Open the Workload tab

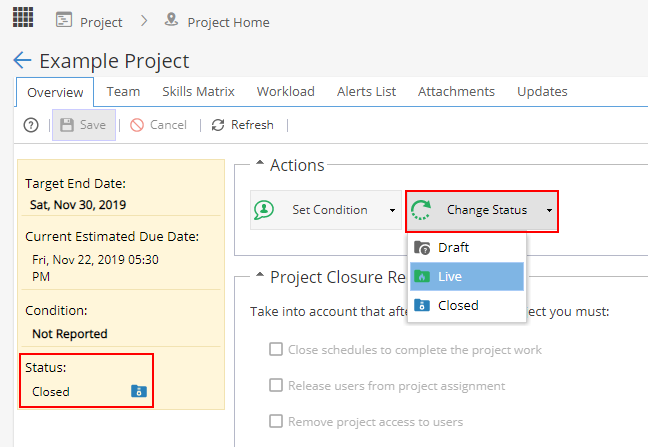click(286, 91)
